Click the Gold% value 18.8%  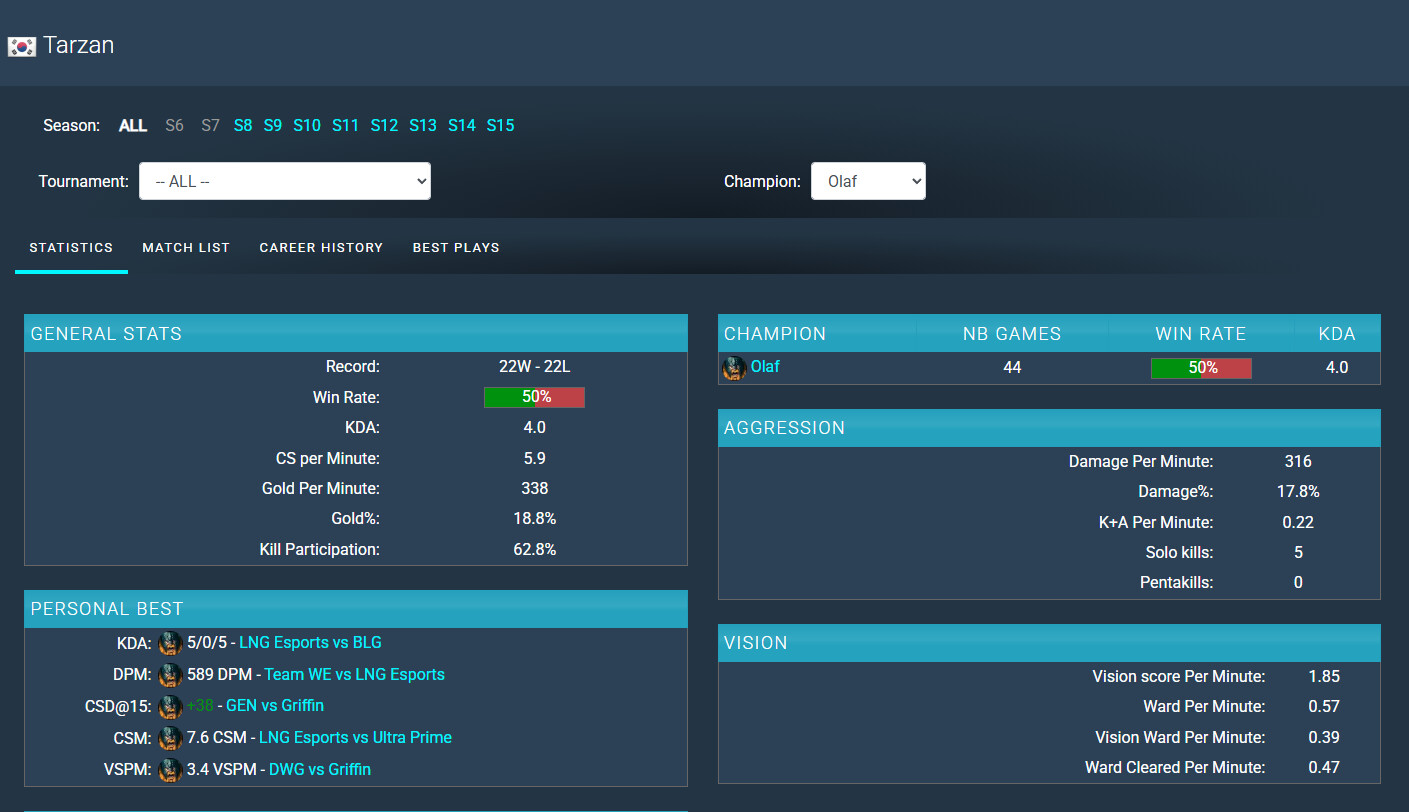point(535,519)
